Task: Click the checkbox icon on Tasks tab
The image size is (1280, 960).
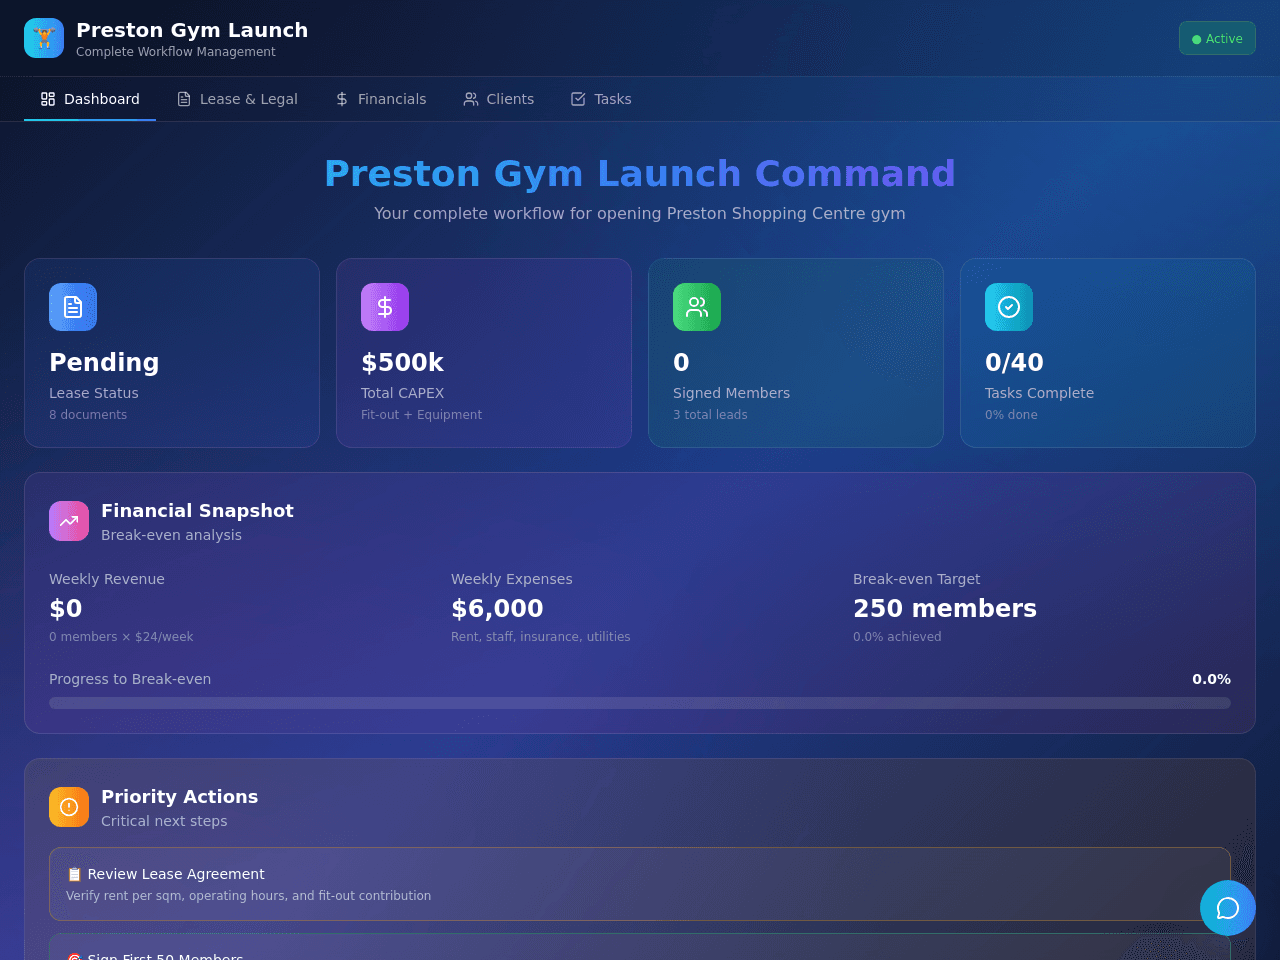Action: pos(578,99)
